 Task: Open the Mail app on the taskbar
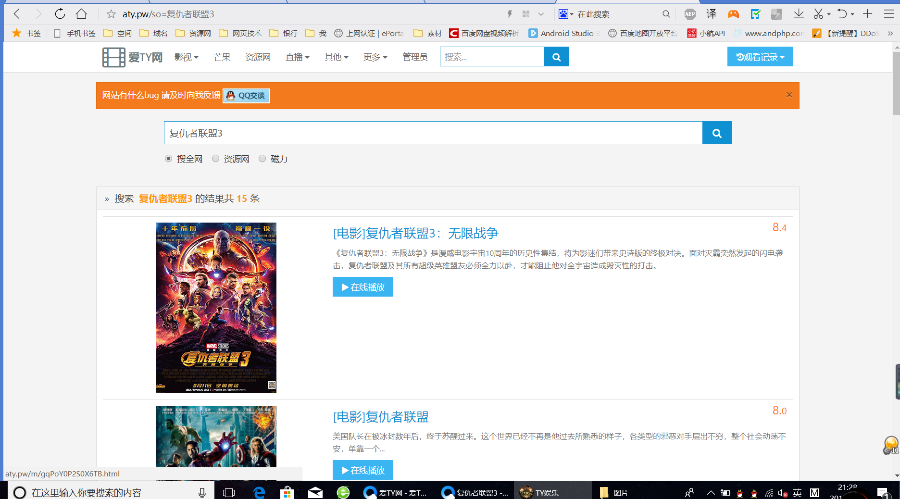pos(315,492)
